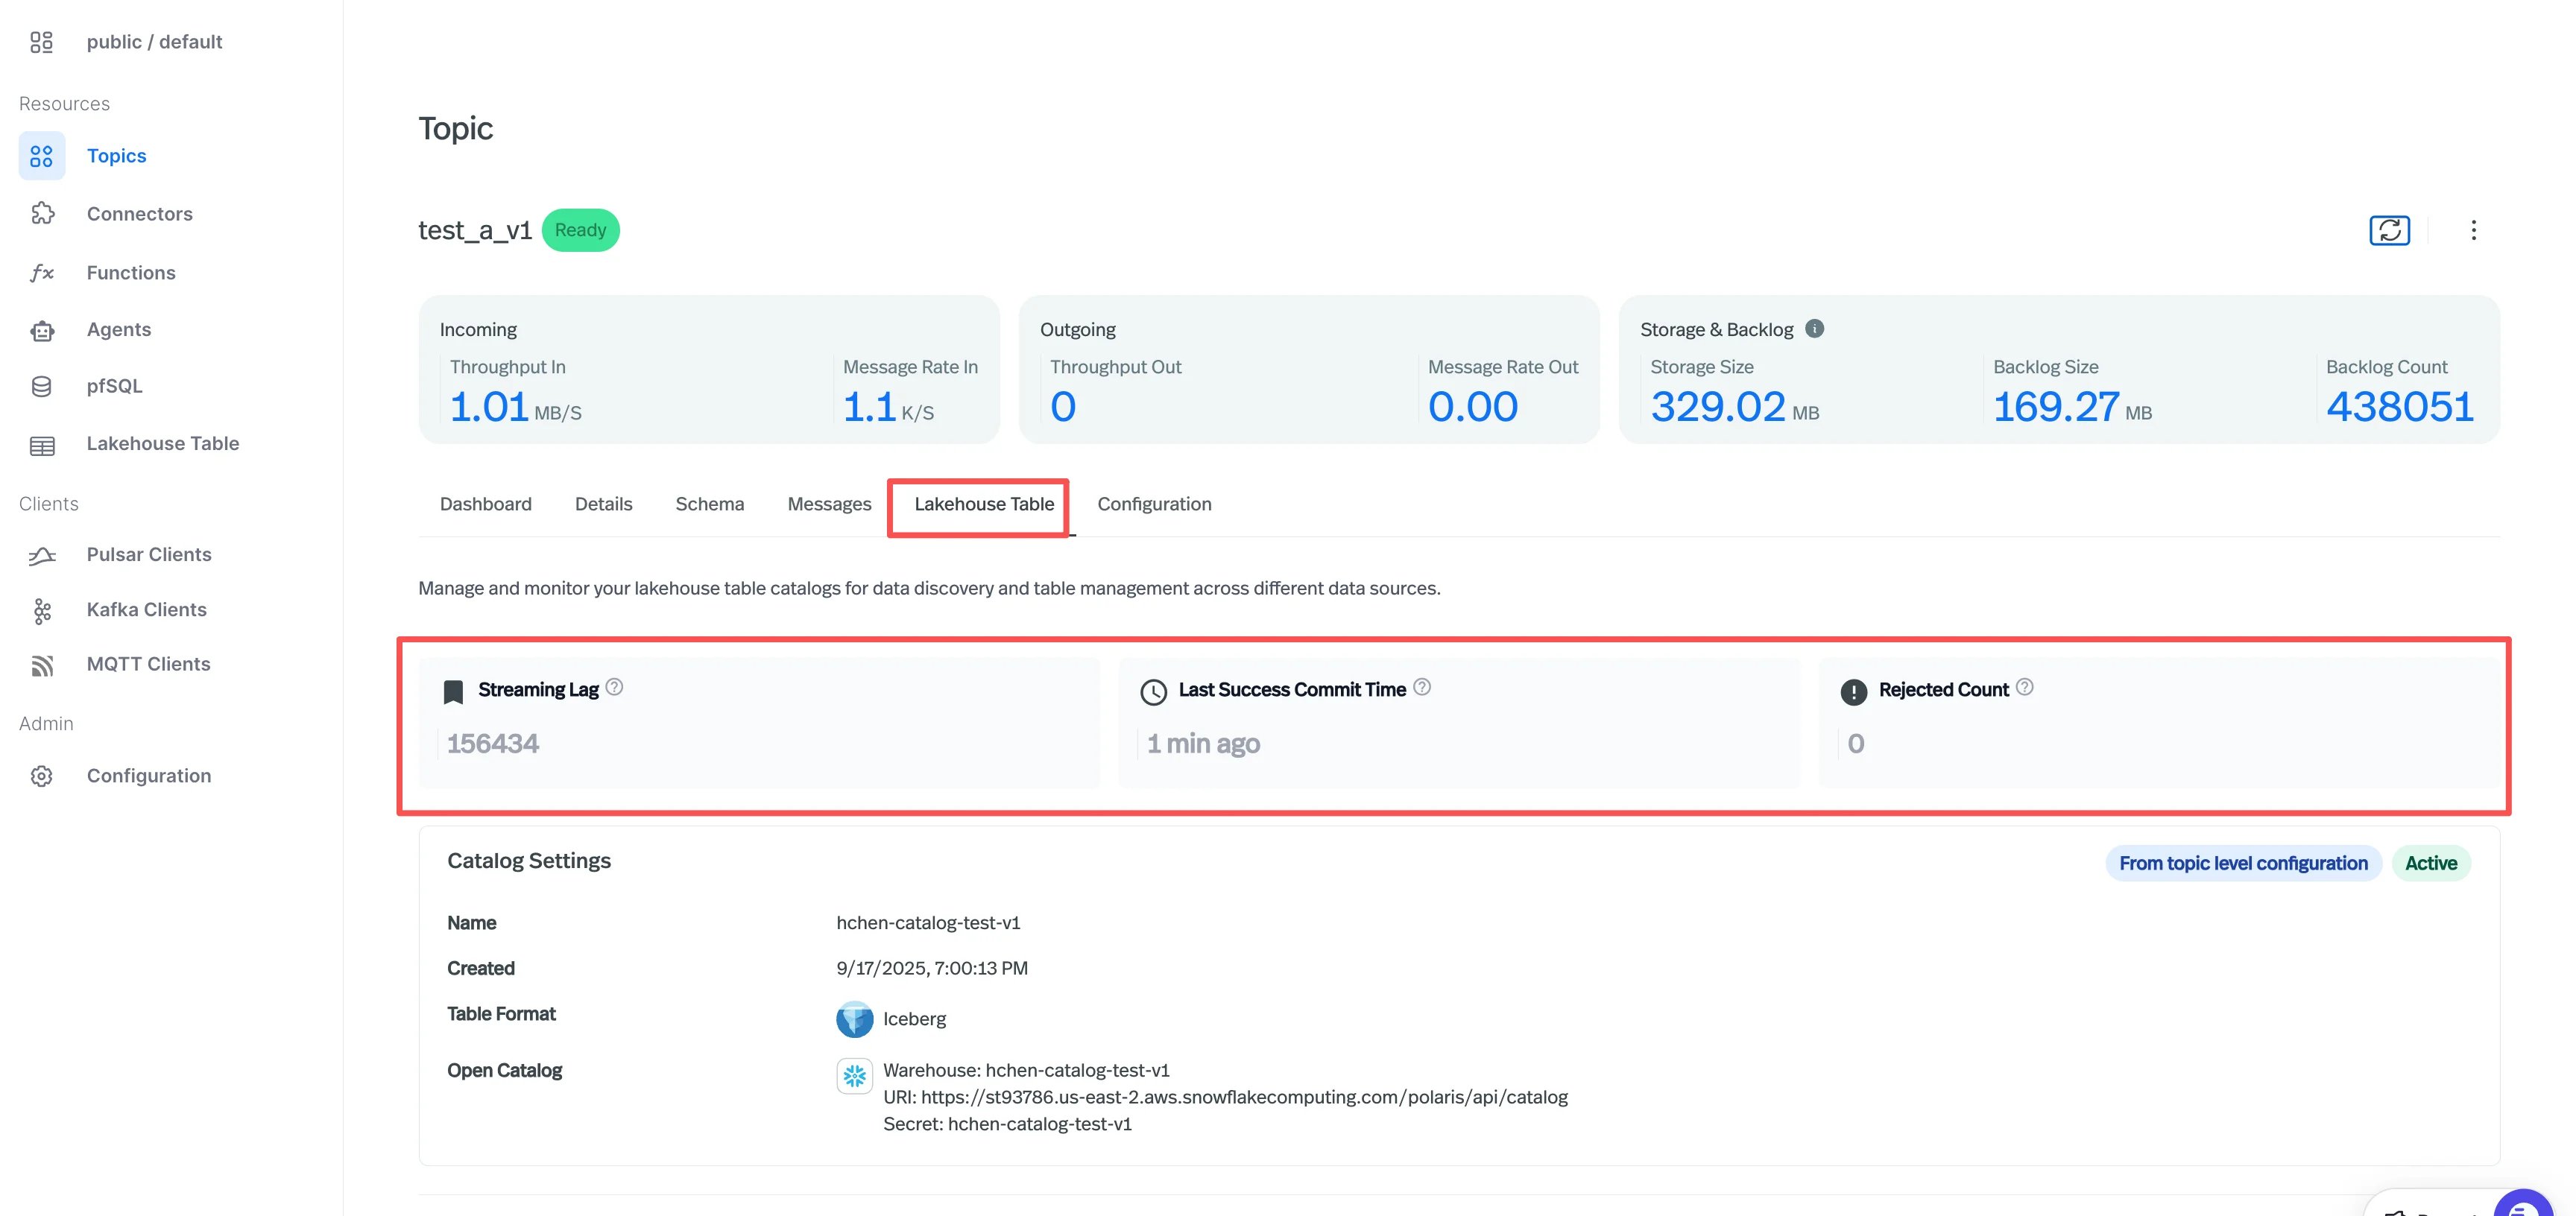
Task: Click the Backlog Count value 438051
Action: click(x=2399, y=407)
